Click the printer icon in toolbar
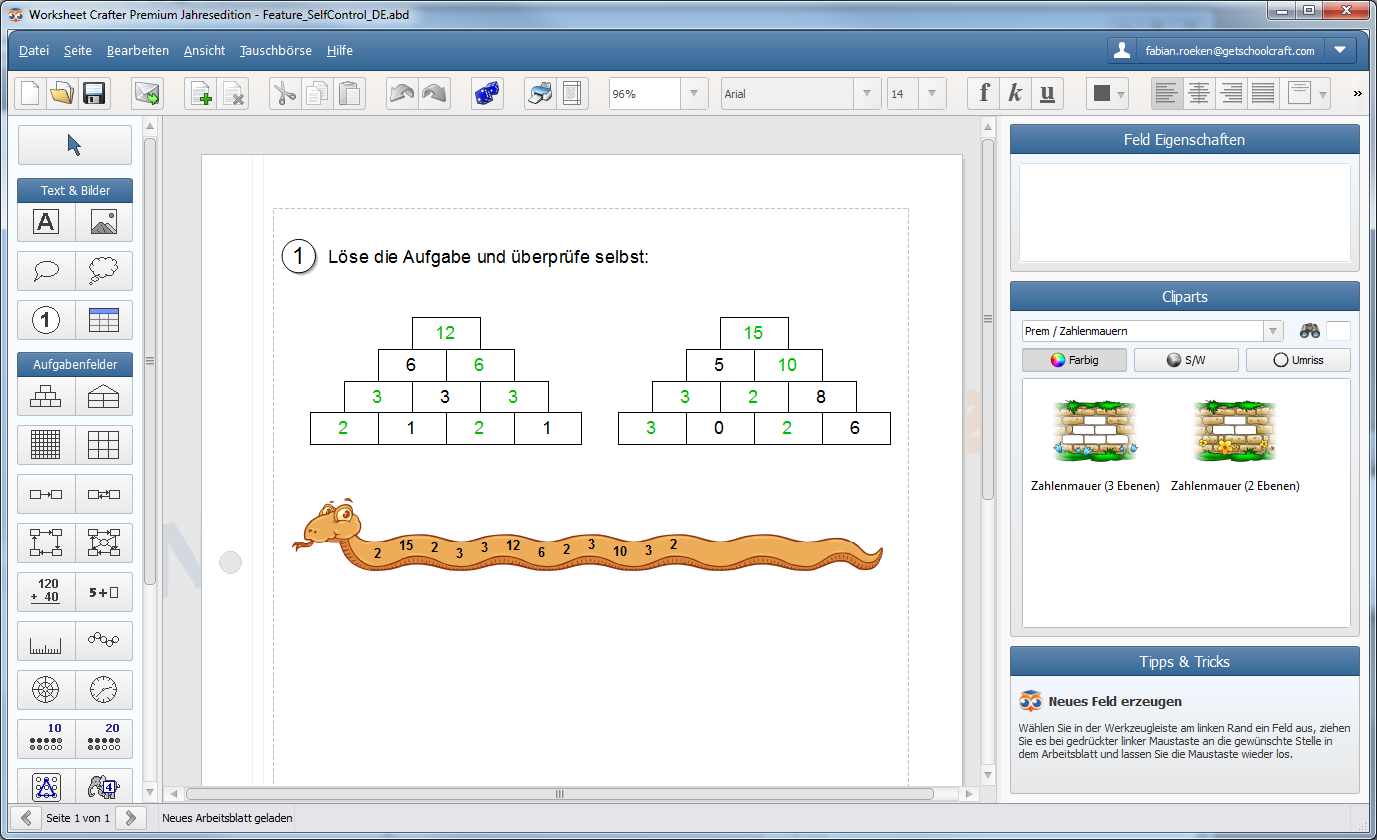 point(539,94)
